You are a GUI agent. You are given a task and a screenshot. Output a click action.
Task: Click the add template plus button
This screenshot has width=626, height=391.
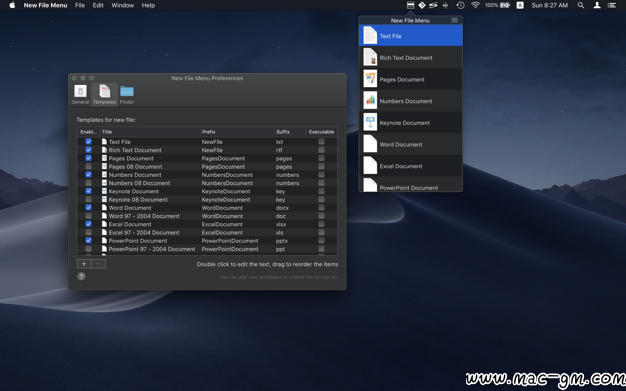[x=84, y=264]
